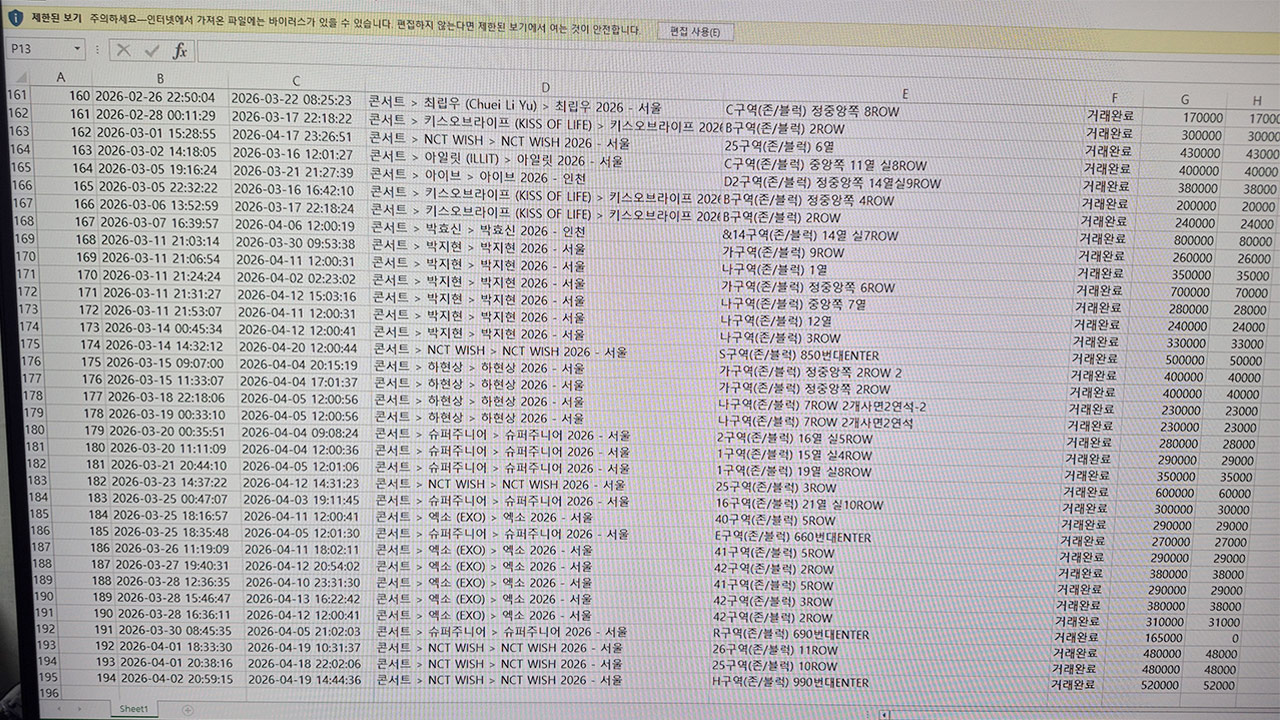Select the price cell 170000
This screenshot has width=1280, height=720.
[1201, 118]
